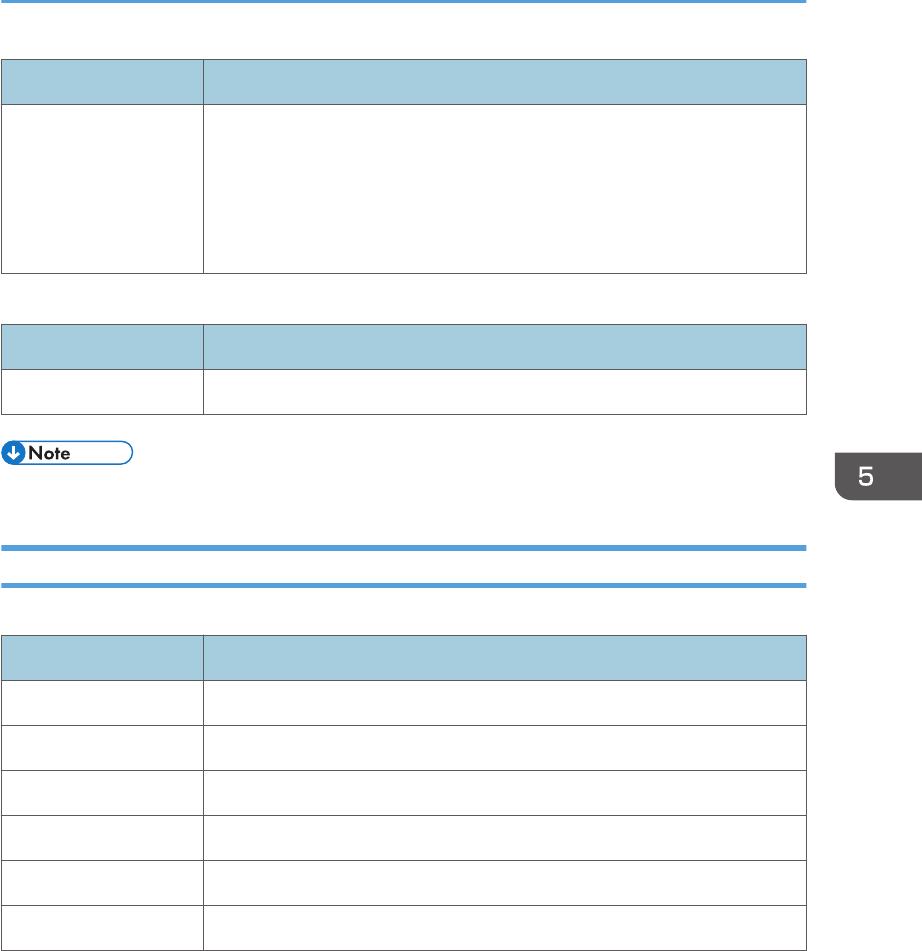Click the tall empty wide cell in first table

505,189
